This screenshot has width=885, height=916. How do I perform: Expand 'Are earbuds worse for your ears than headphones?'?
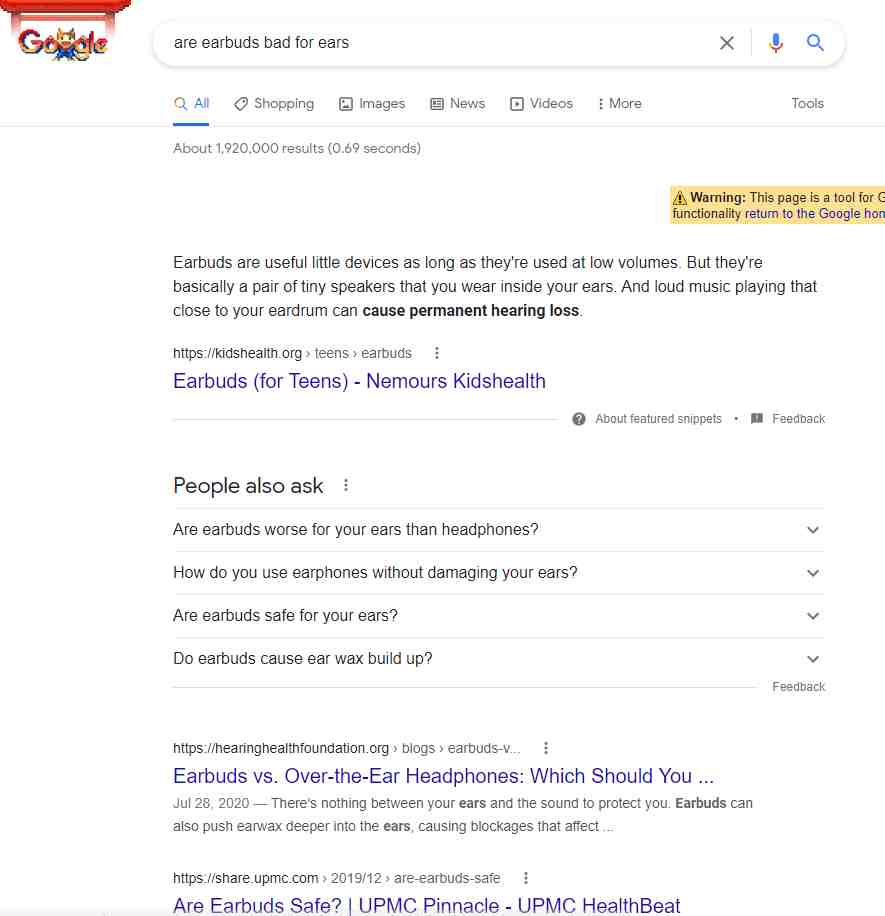click(498, 530)
